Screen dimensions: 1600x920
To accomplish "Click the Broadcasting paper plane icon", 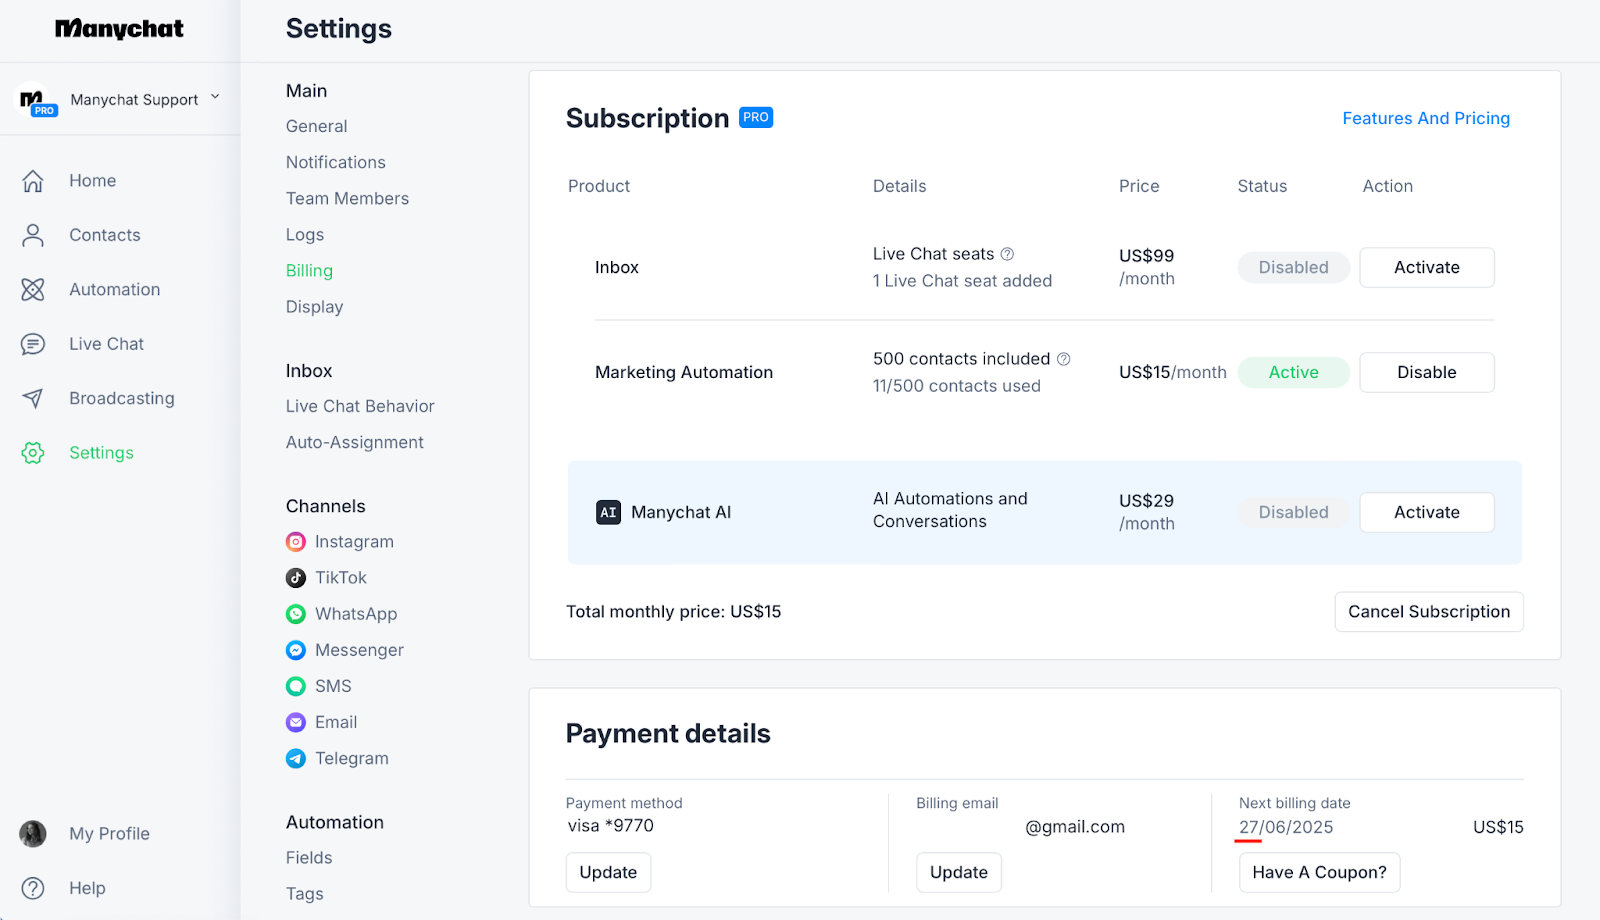I will [33, 398].
